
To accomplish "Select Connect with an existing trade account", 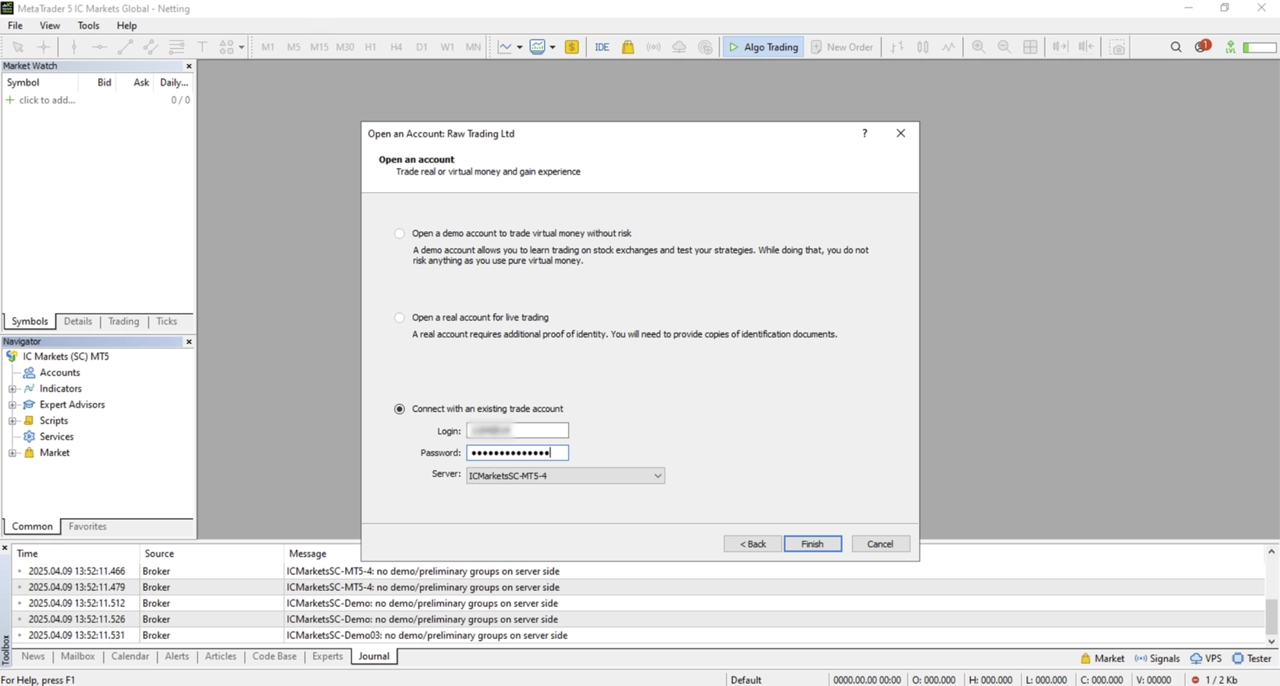I will [400, 409].
